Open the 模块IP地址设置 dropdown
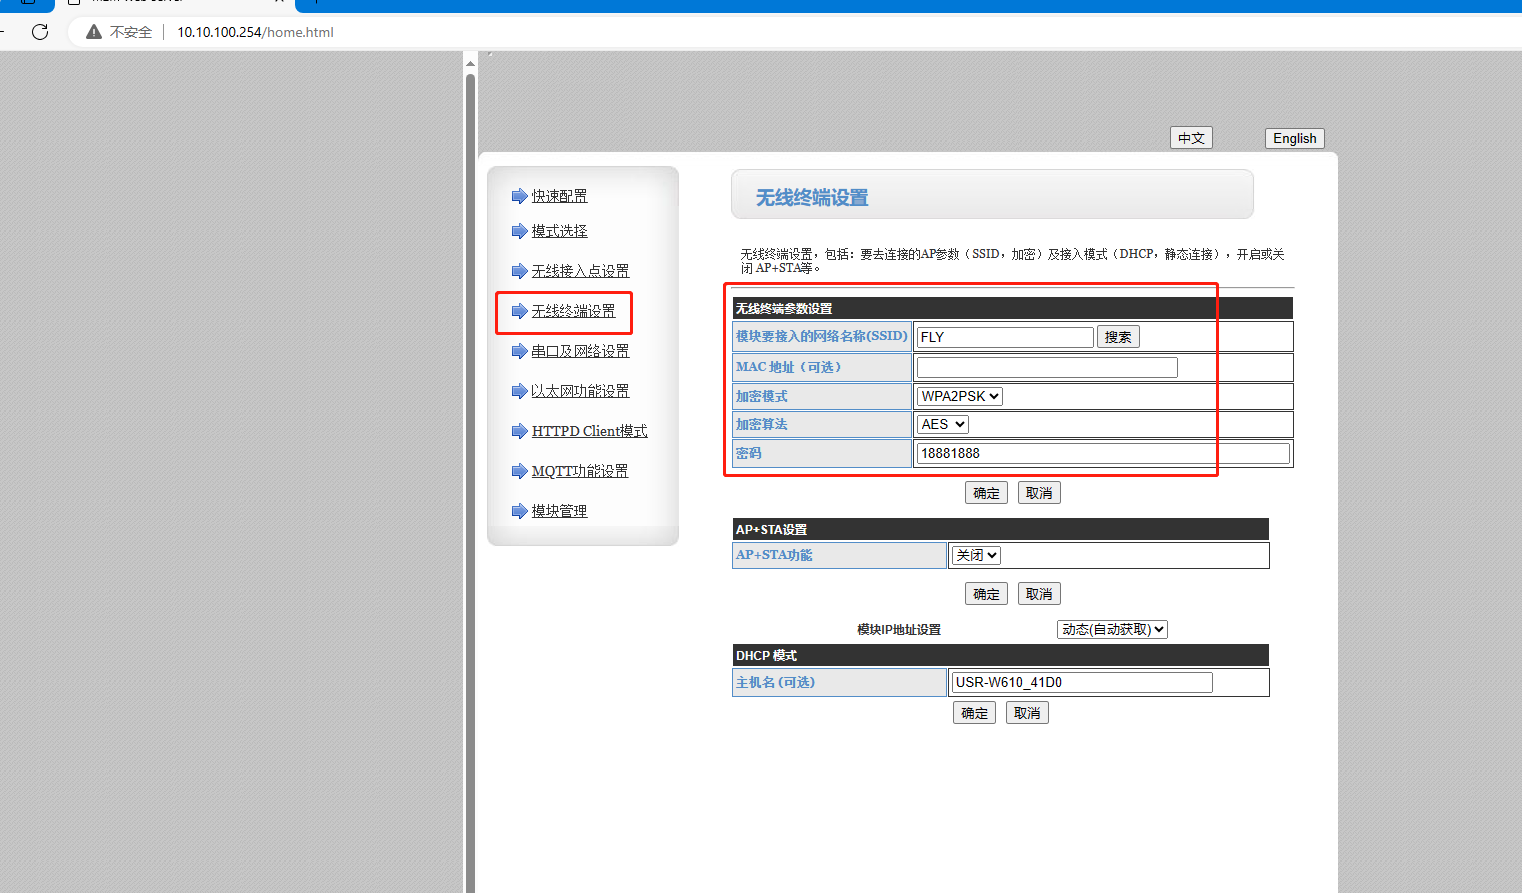This screenshot has height=893, width=1522. tap(1112, 629)
